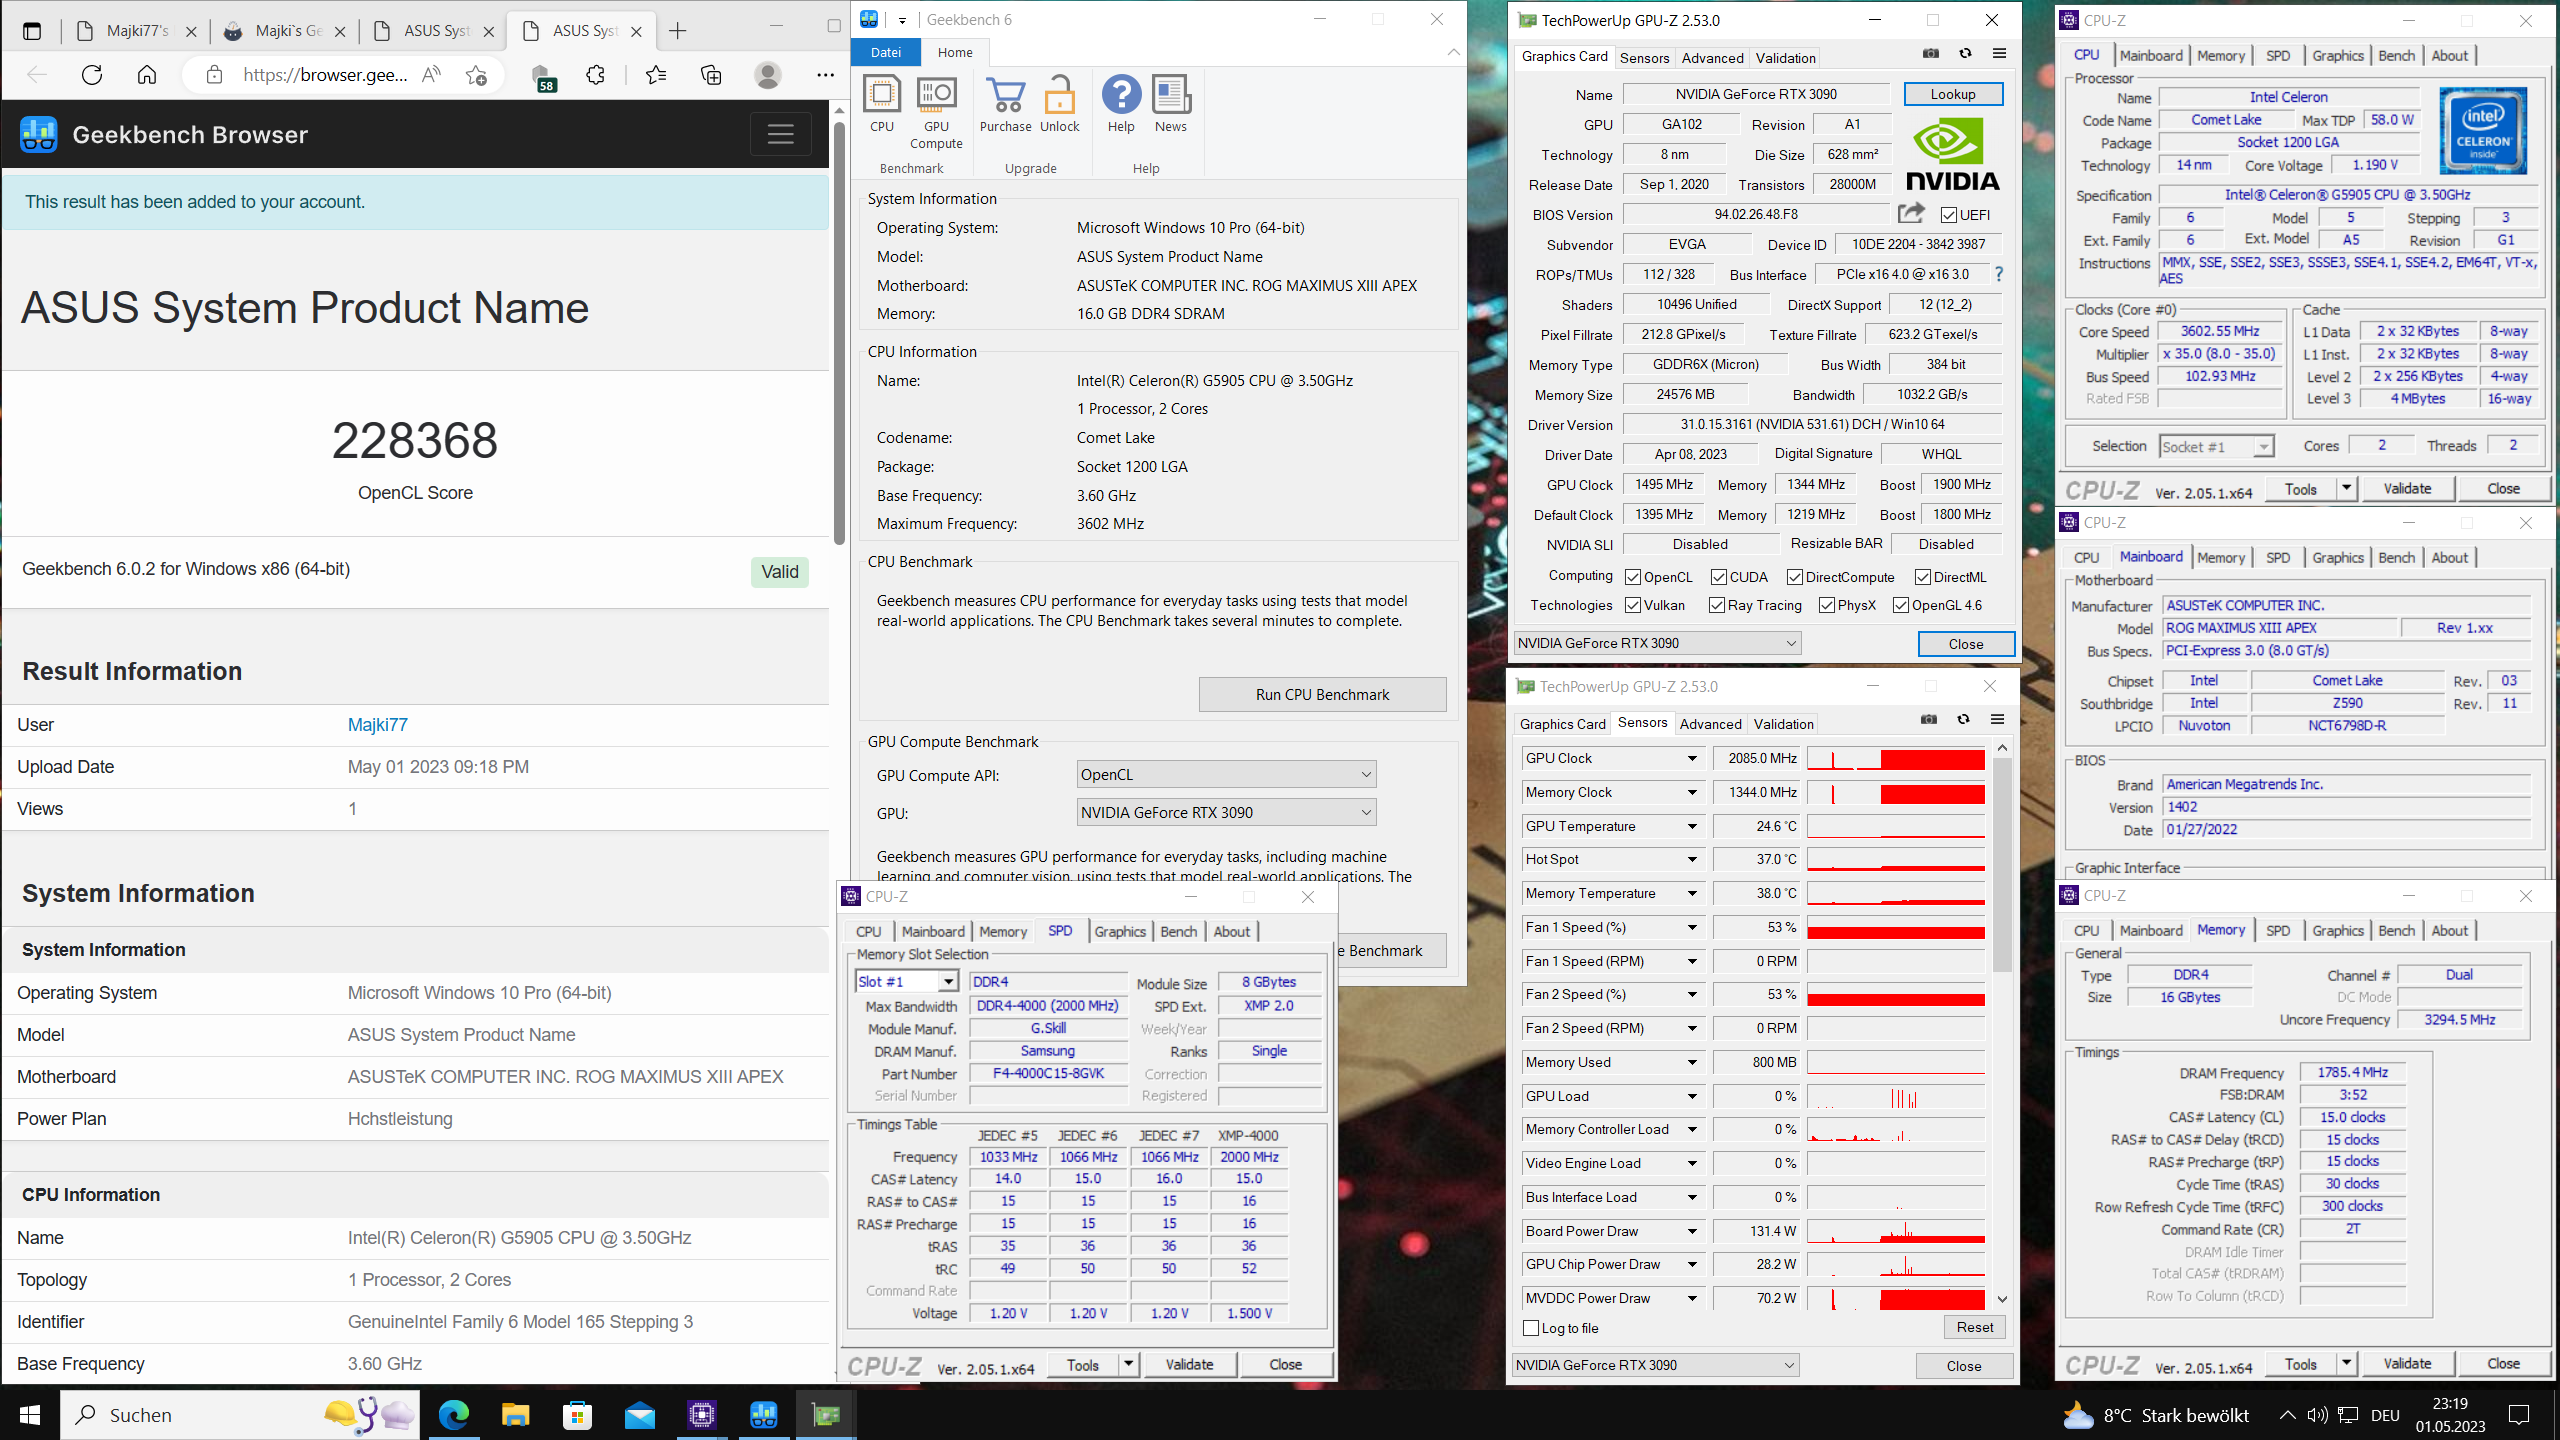Open the Majki77 user link
The width and height of the screenshot is (2560, 1440).
tap(377, 725)
